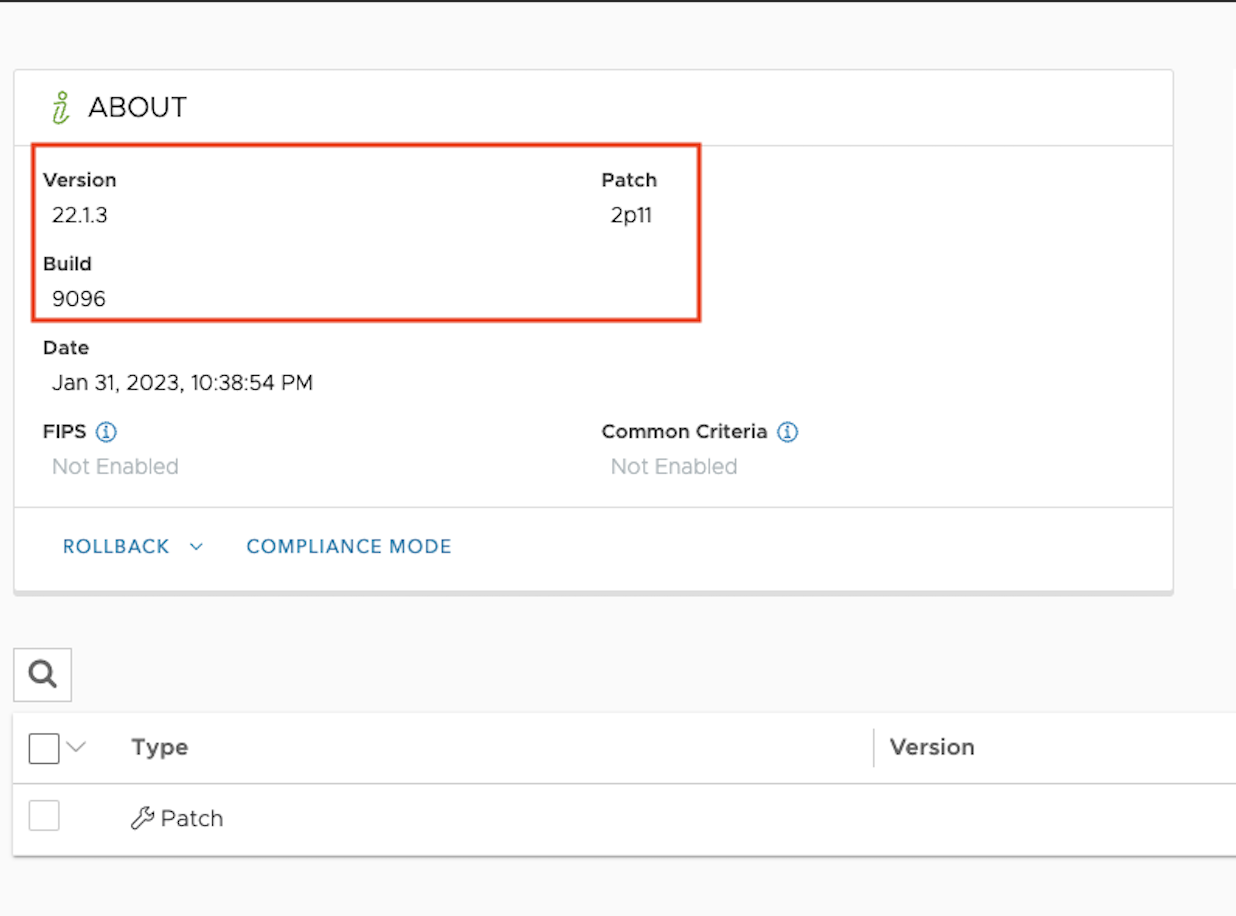Check the select-all checkbox in table header
Viewport: 1236px width, 916px height.
pyautogui.click(x=44, y=747)
